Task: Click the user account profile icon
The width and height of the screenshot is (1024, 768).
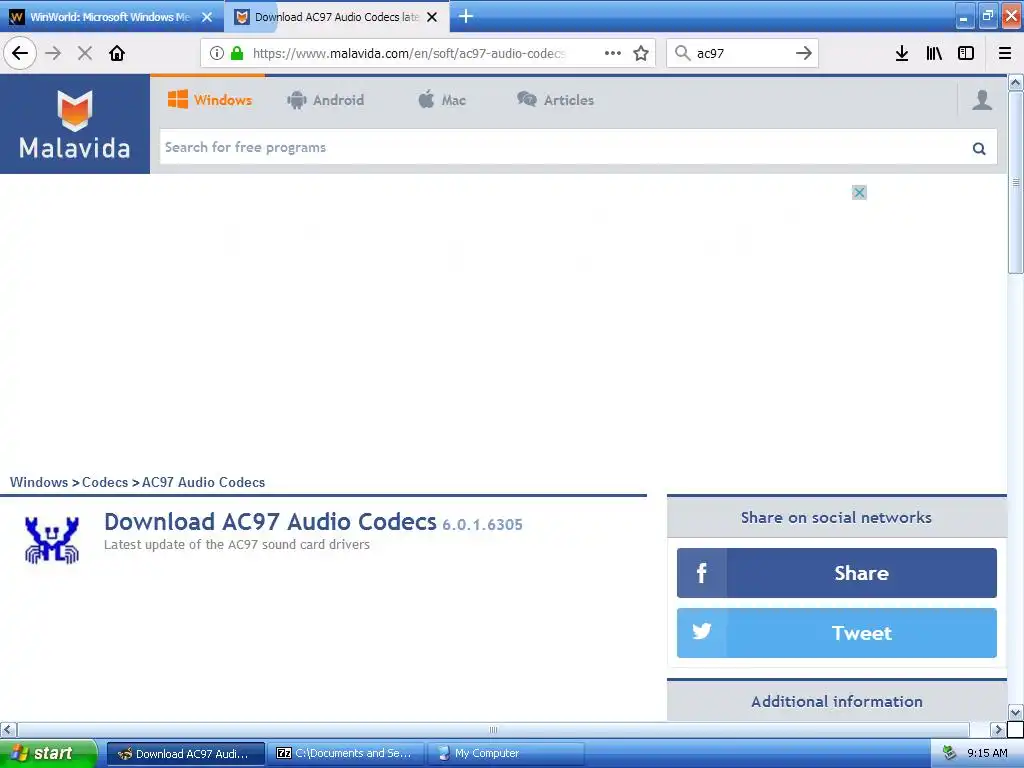Action: tap(982, 100)
